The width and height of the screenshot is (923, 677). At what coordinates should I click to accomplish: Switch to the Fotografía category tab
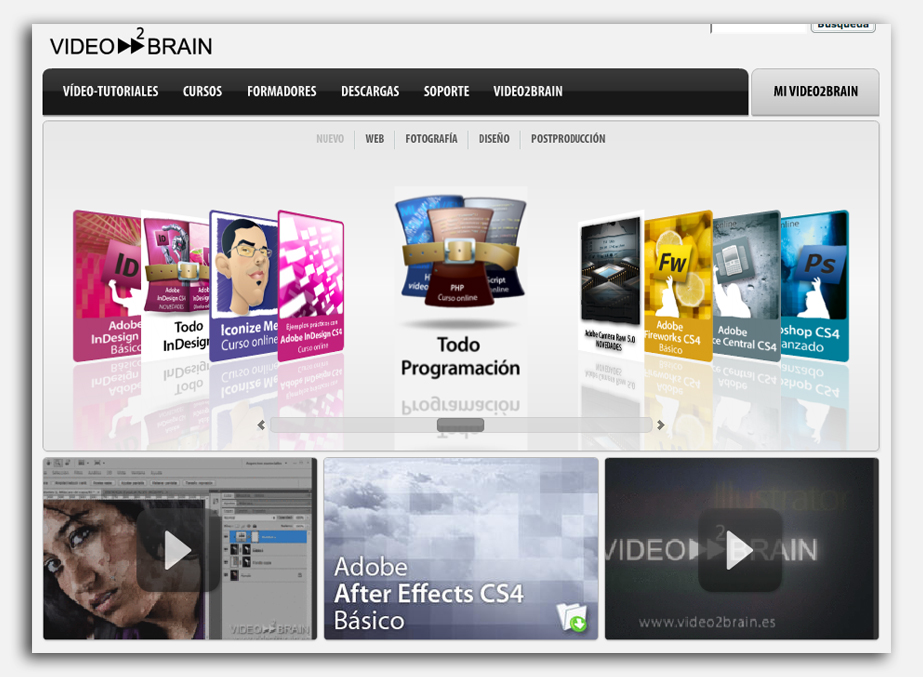[431, 139]
